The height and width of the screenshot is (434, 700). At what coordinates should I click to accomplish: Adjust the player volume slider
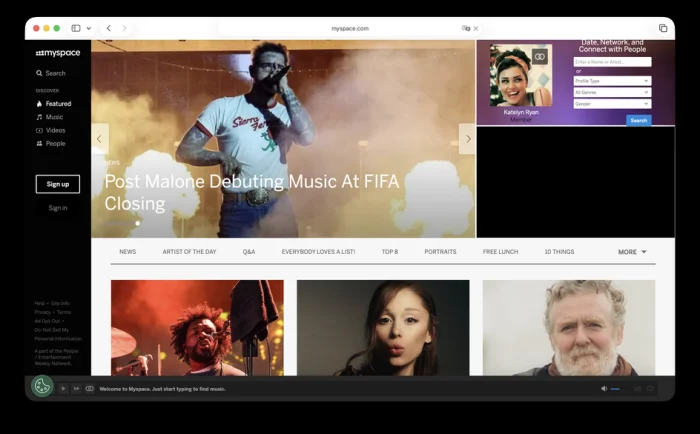click(619, 389)
